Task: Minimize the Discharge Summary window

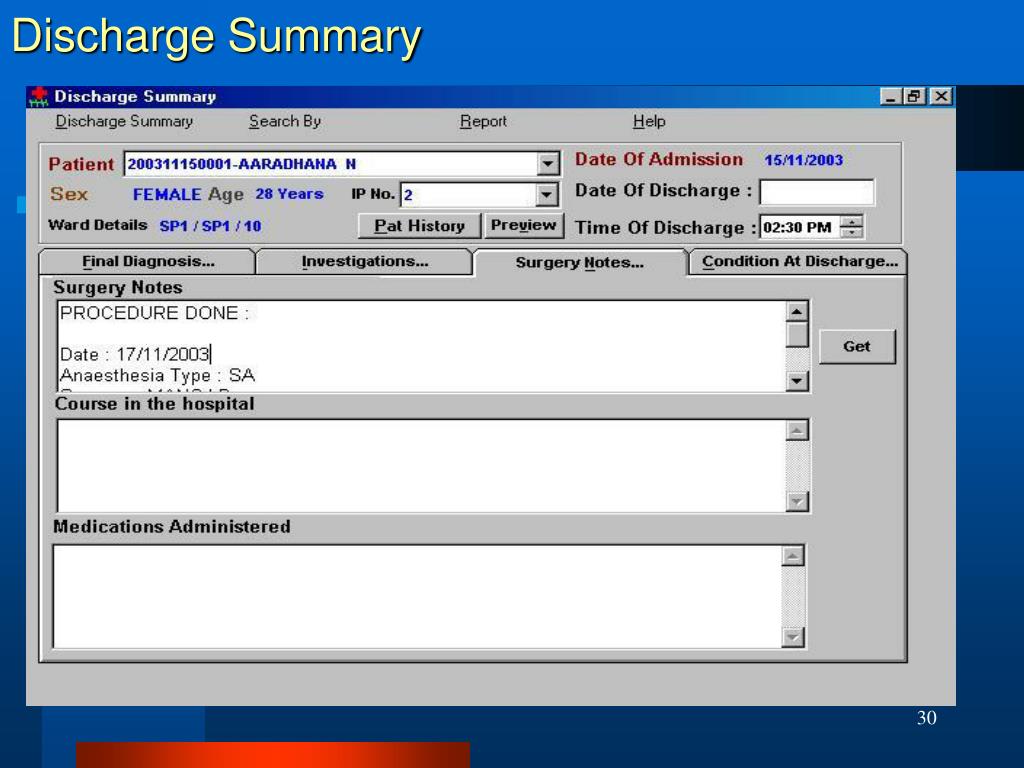Action: tap(890, 97)
